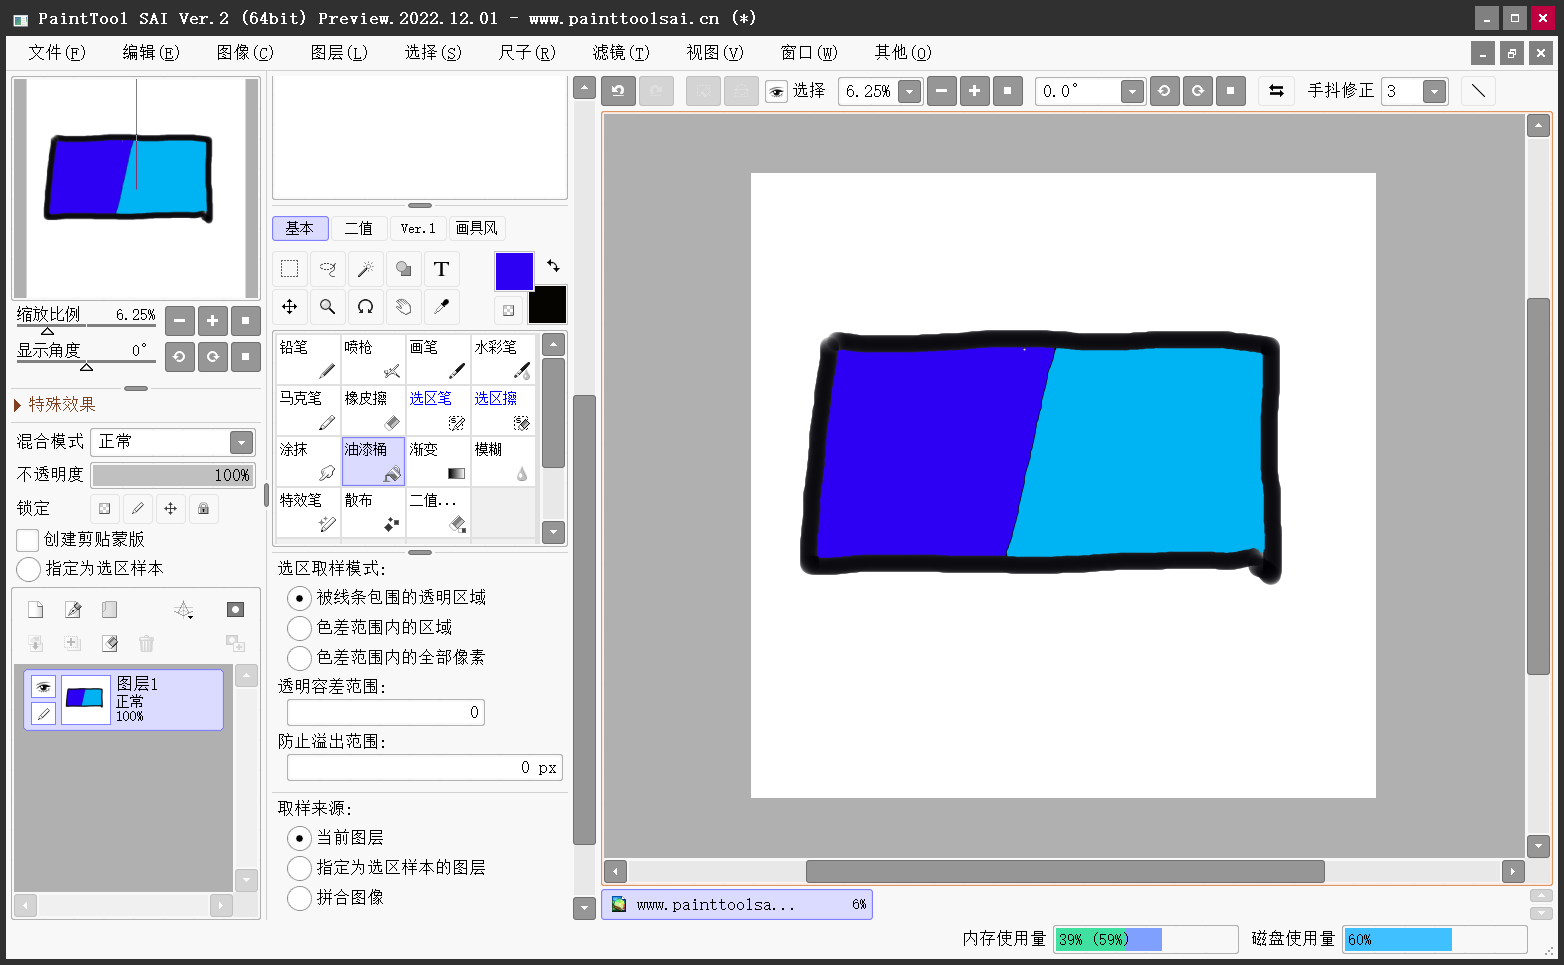Pick the black background color swatch
The width and height of the screenshot is (1564, 965).
coord(547,304)
